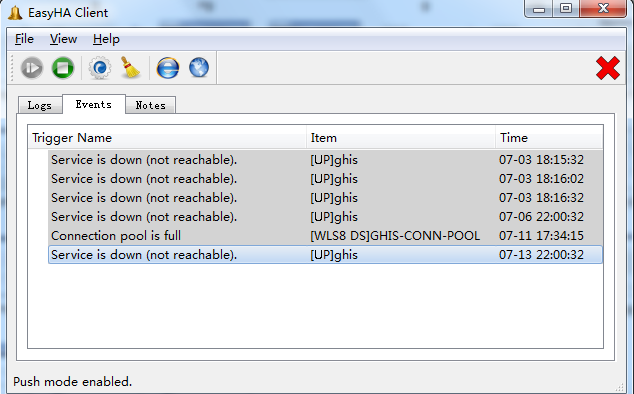This screenshot has height=394, width=634.
Task: Open settings via the gear icon
Action: click(100, 68)
